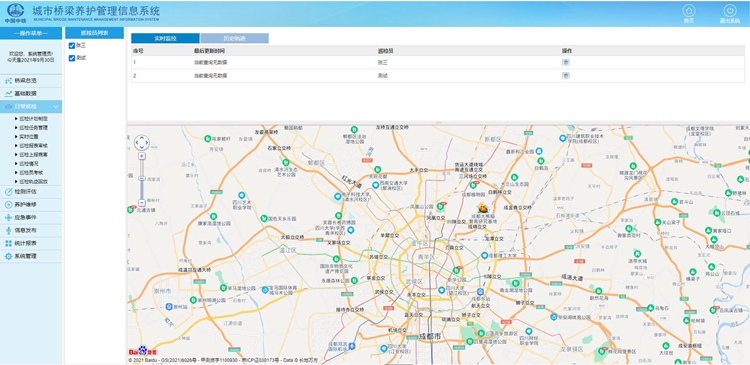The width and height of the screenshot is (750, 365).
Task: Open the 养护维修 menu label
Action: (25, 204)
